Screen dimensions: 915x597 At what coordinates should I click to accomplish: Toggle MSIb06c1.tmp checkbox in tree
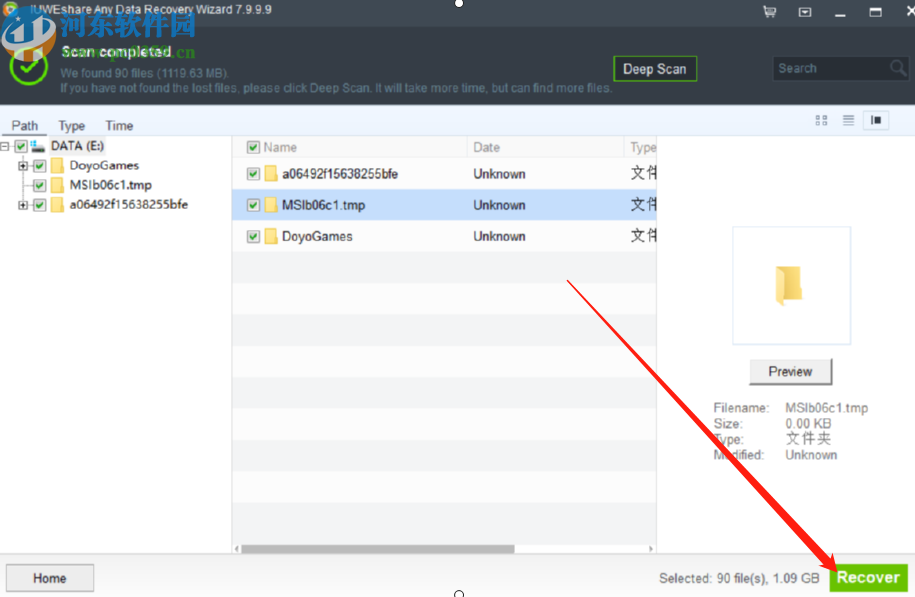point(40,186)
